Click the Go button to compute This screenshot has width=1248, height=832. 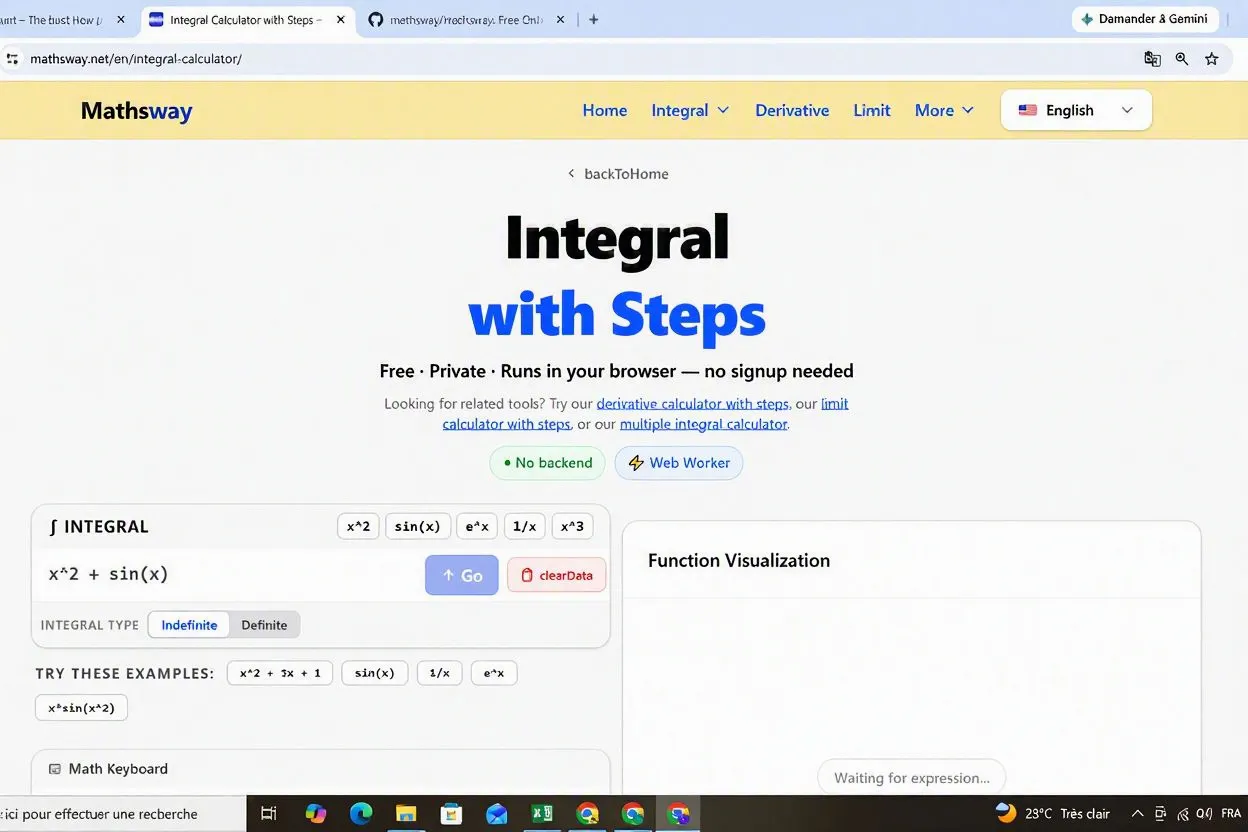tap(461, 575)
